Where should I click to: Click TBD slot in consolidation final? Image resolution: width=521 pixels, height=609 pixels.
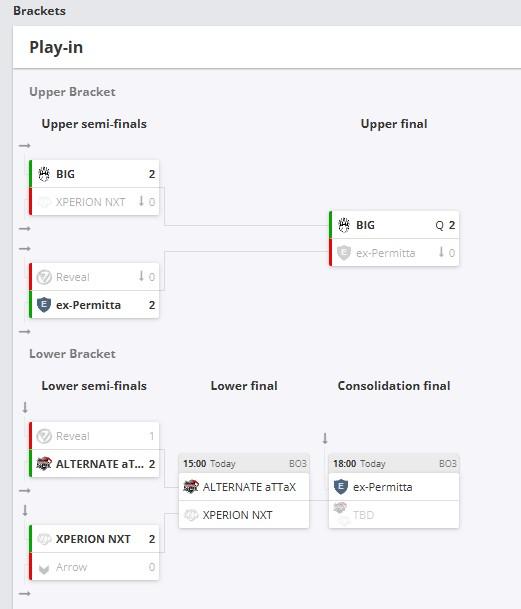tap(394, 515)
